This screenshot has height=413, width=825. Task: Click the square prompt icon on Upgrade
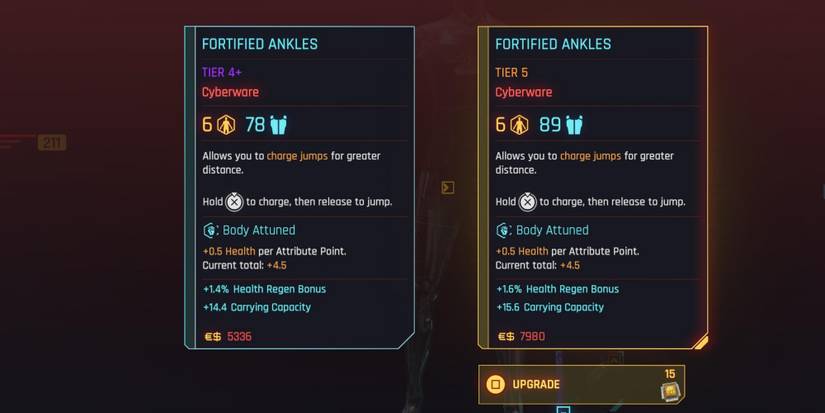494,384
